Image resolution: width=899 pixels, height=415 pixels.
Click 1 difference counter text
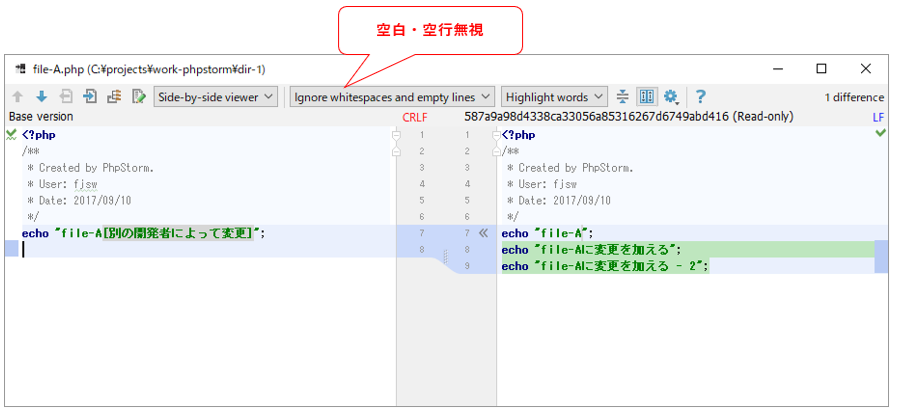click(854, 97)
